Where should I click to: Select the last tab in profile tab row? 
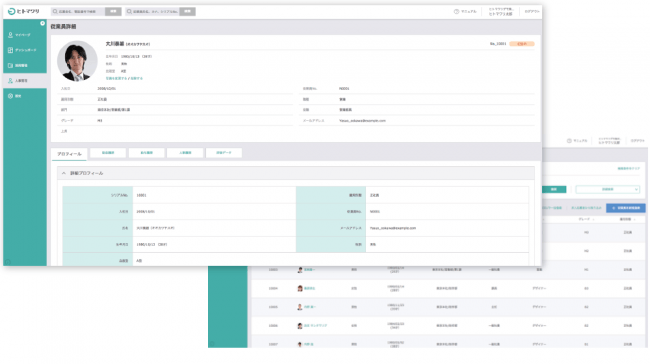223,153
